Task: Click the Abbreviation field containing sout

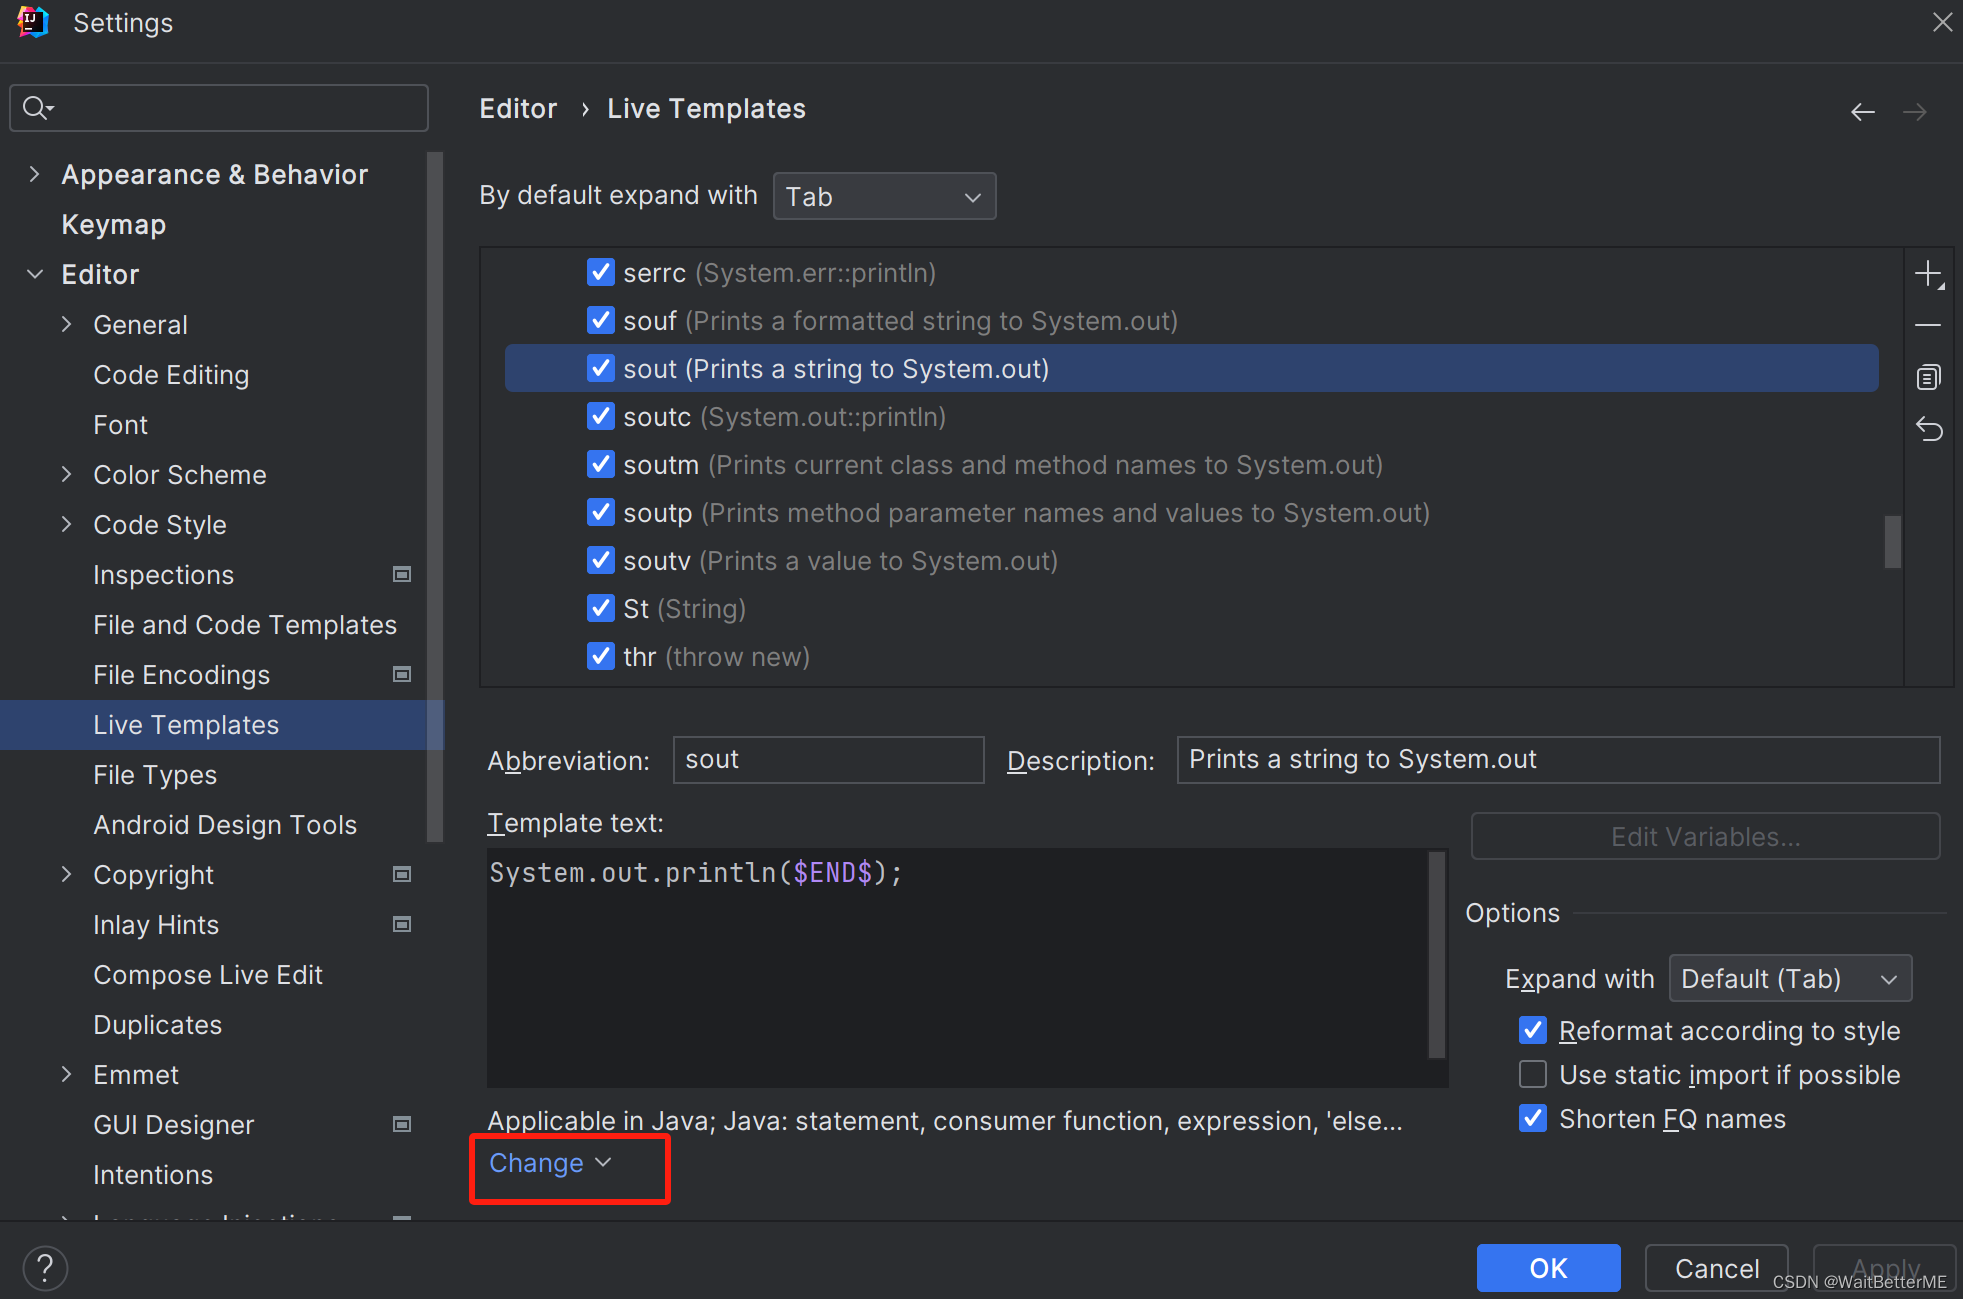Action: 828,759
